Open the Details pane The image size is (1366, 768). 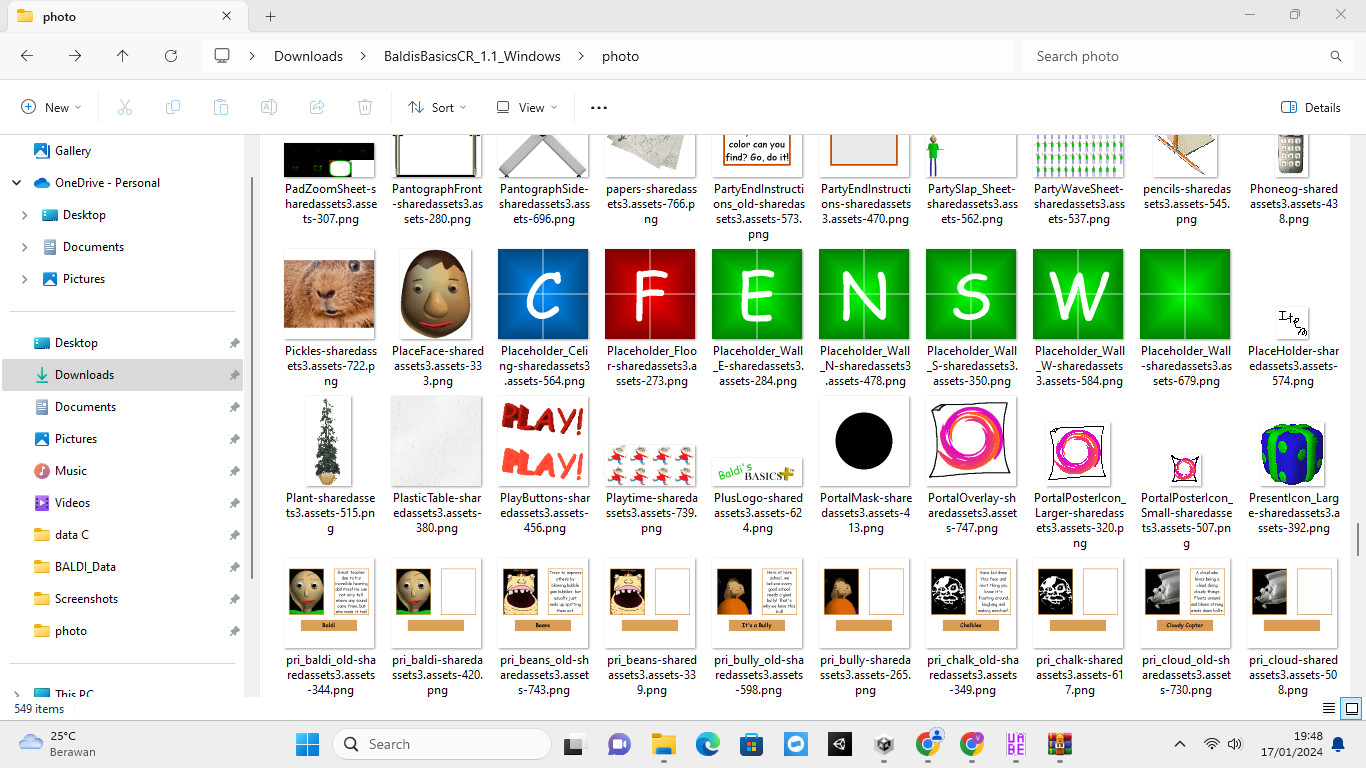(x=1311, y=107)
